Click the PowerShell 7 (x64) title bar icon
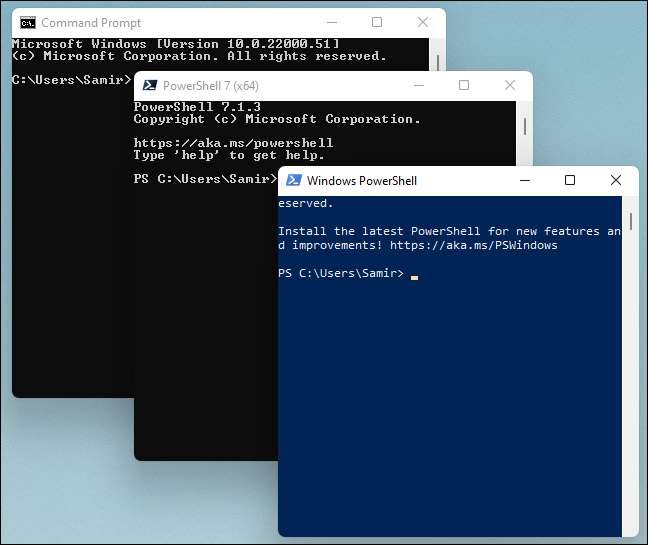This screenshot has height=545, width=648. point(150,86)
